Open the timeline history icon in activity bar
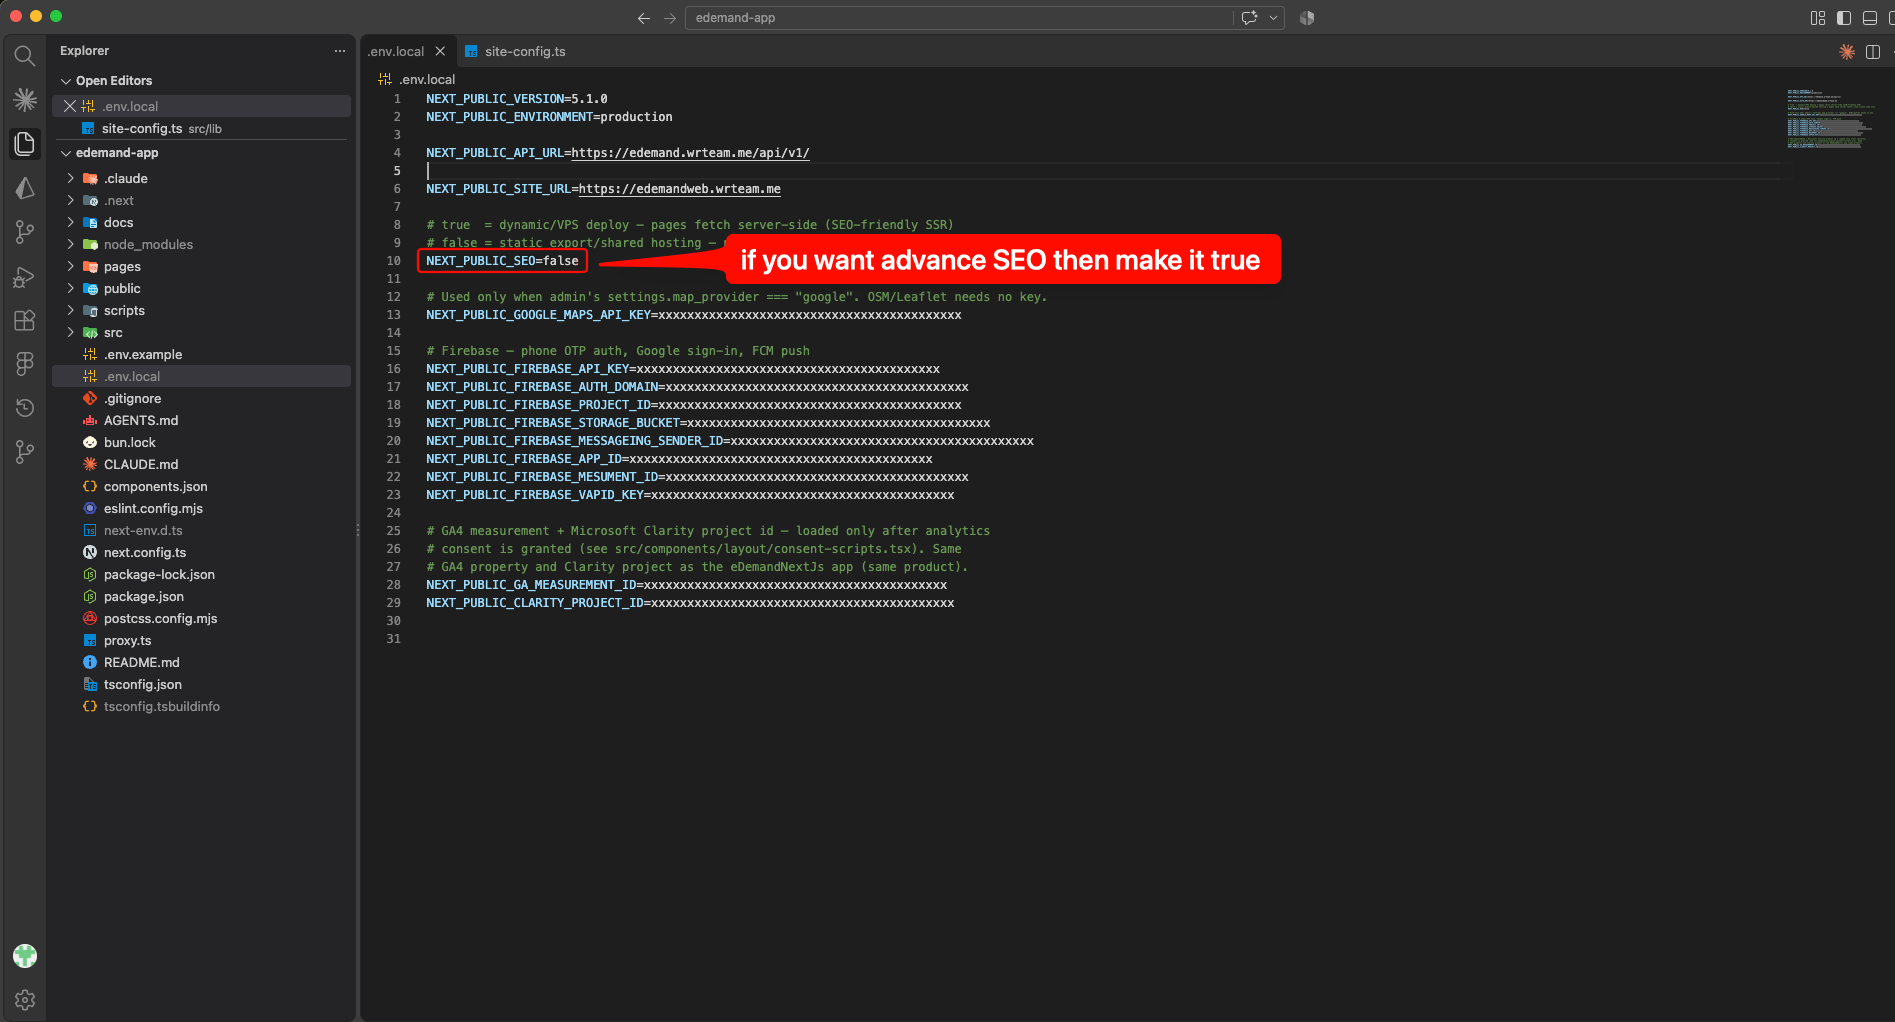This screenshot has width=1895, height=1022. (x=25, y=408)
